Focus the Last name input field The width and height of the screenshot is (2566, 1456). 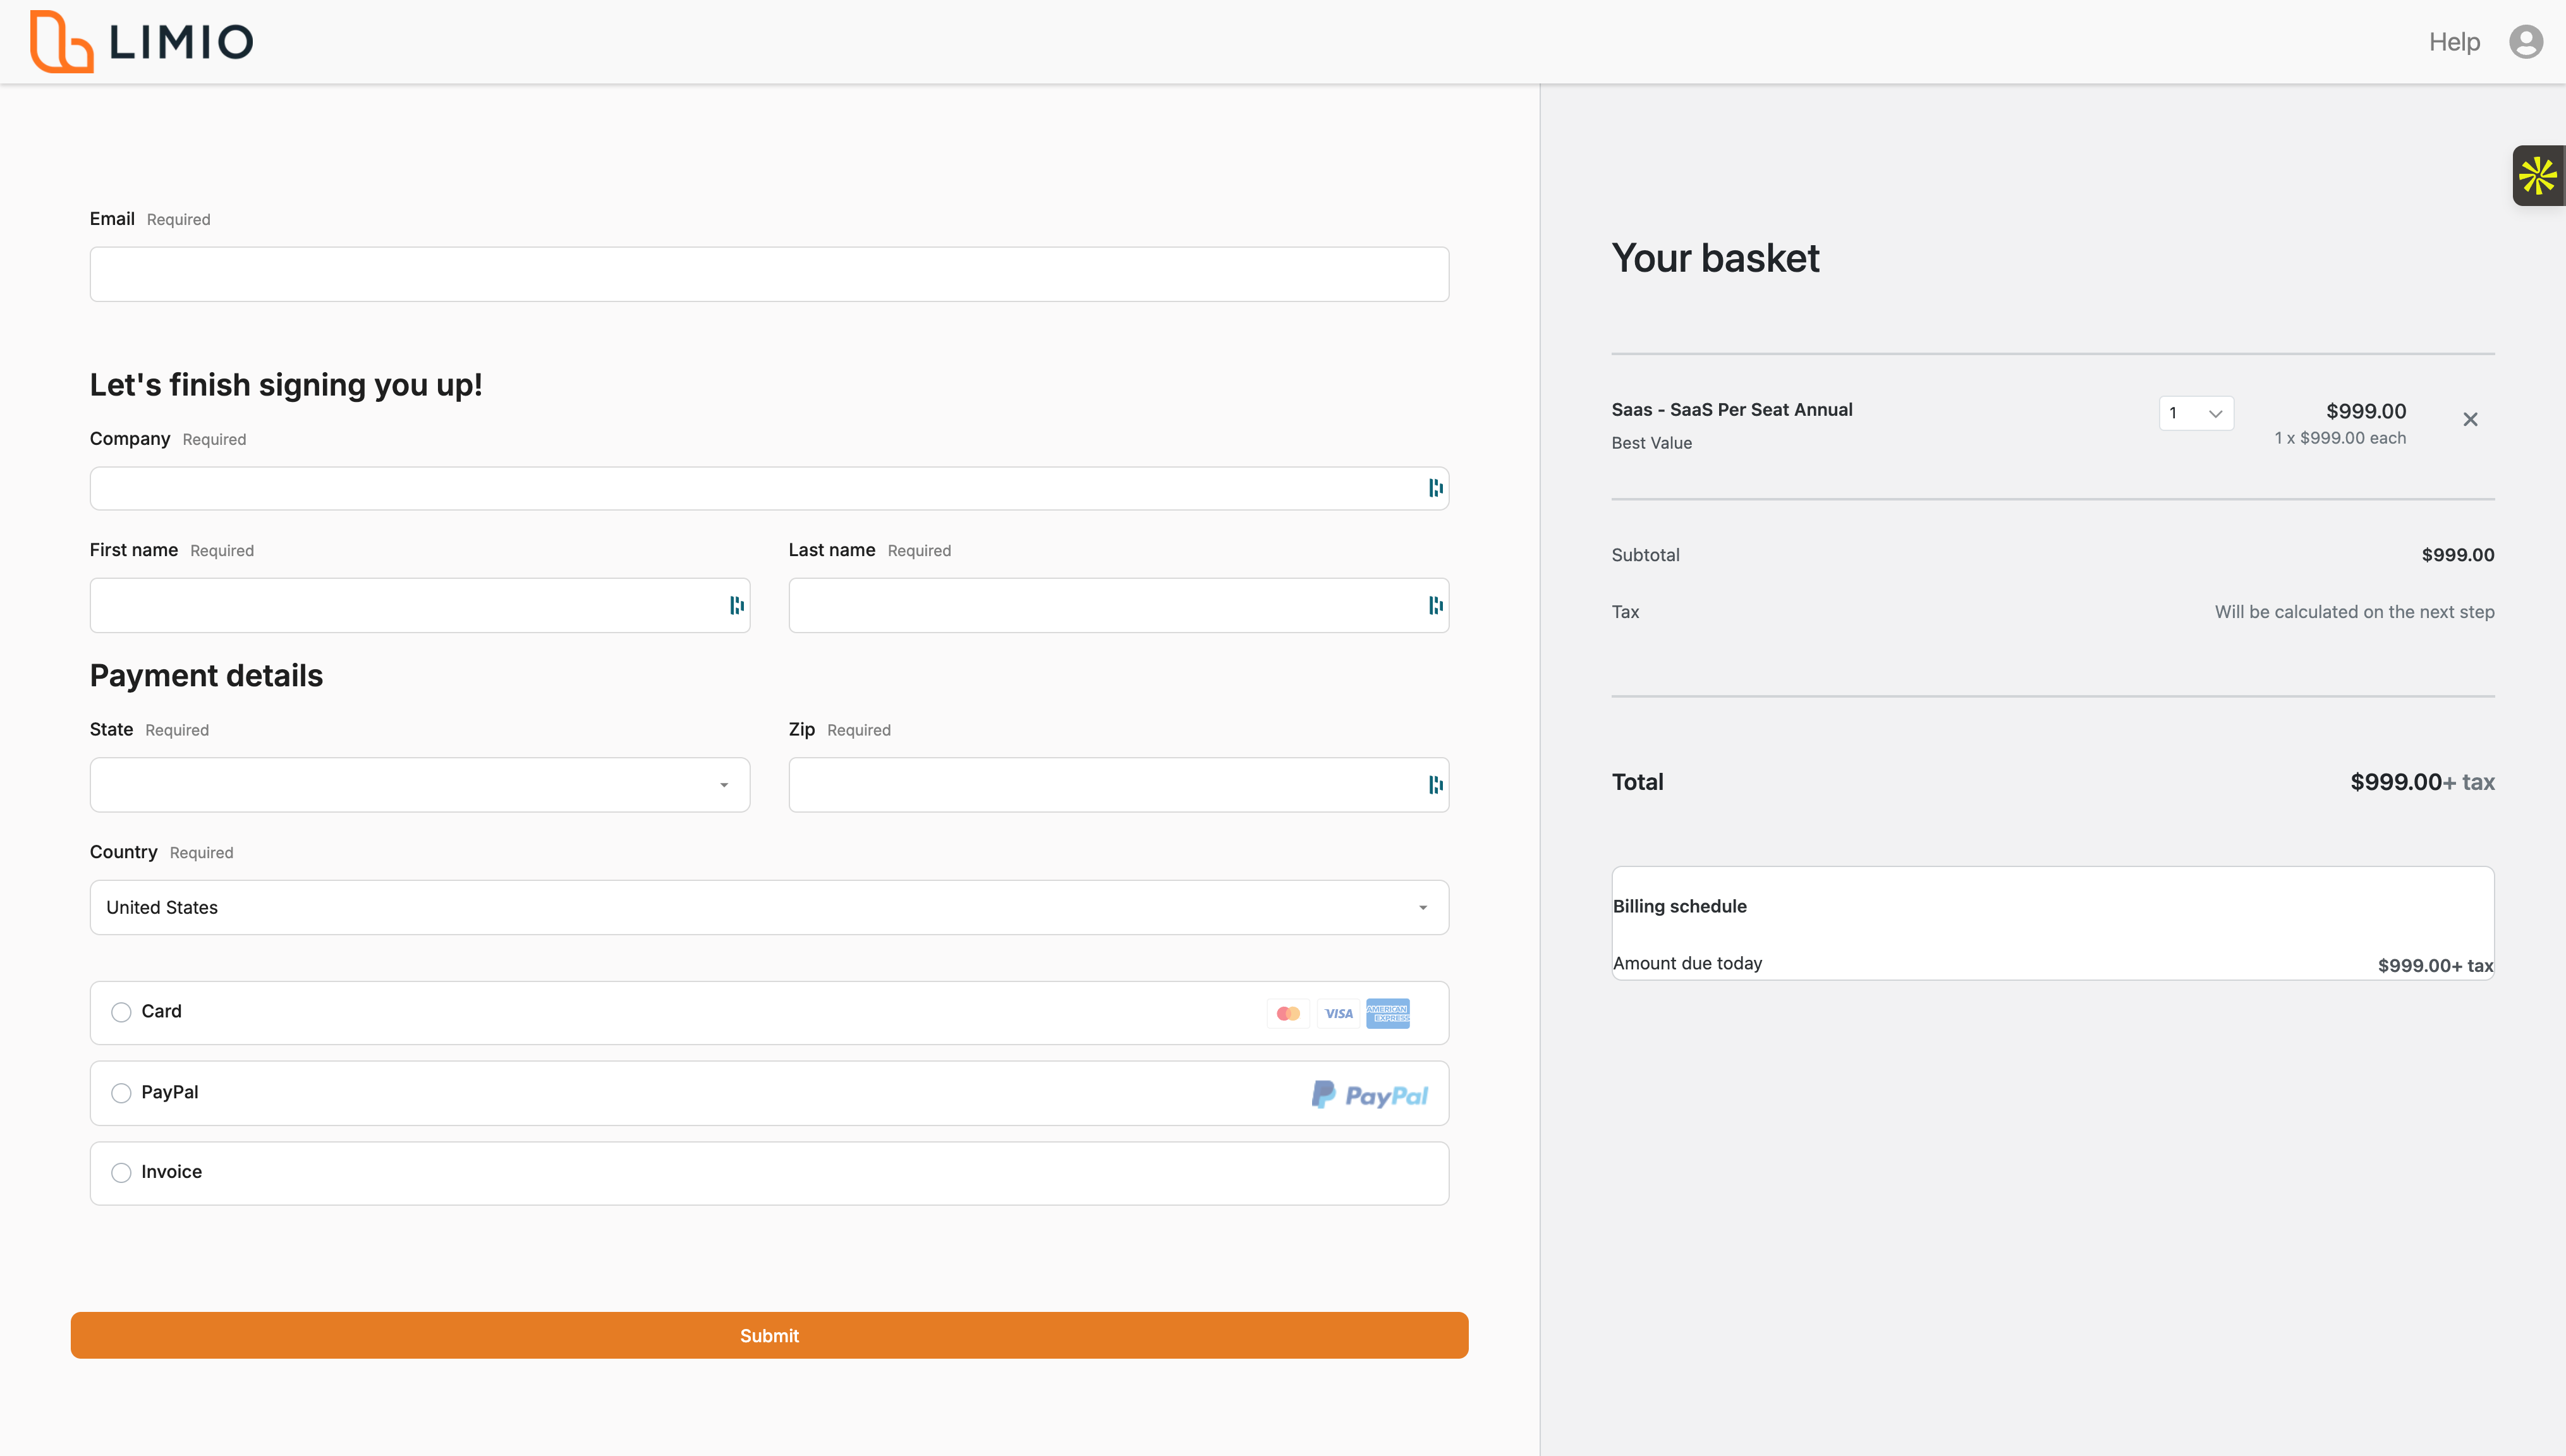point(1118,605)
